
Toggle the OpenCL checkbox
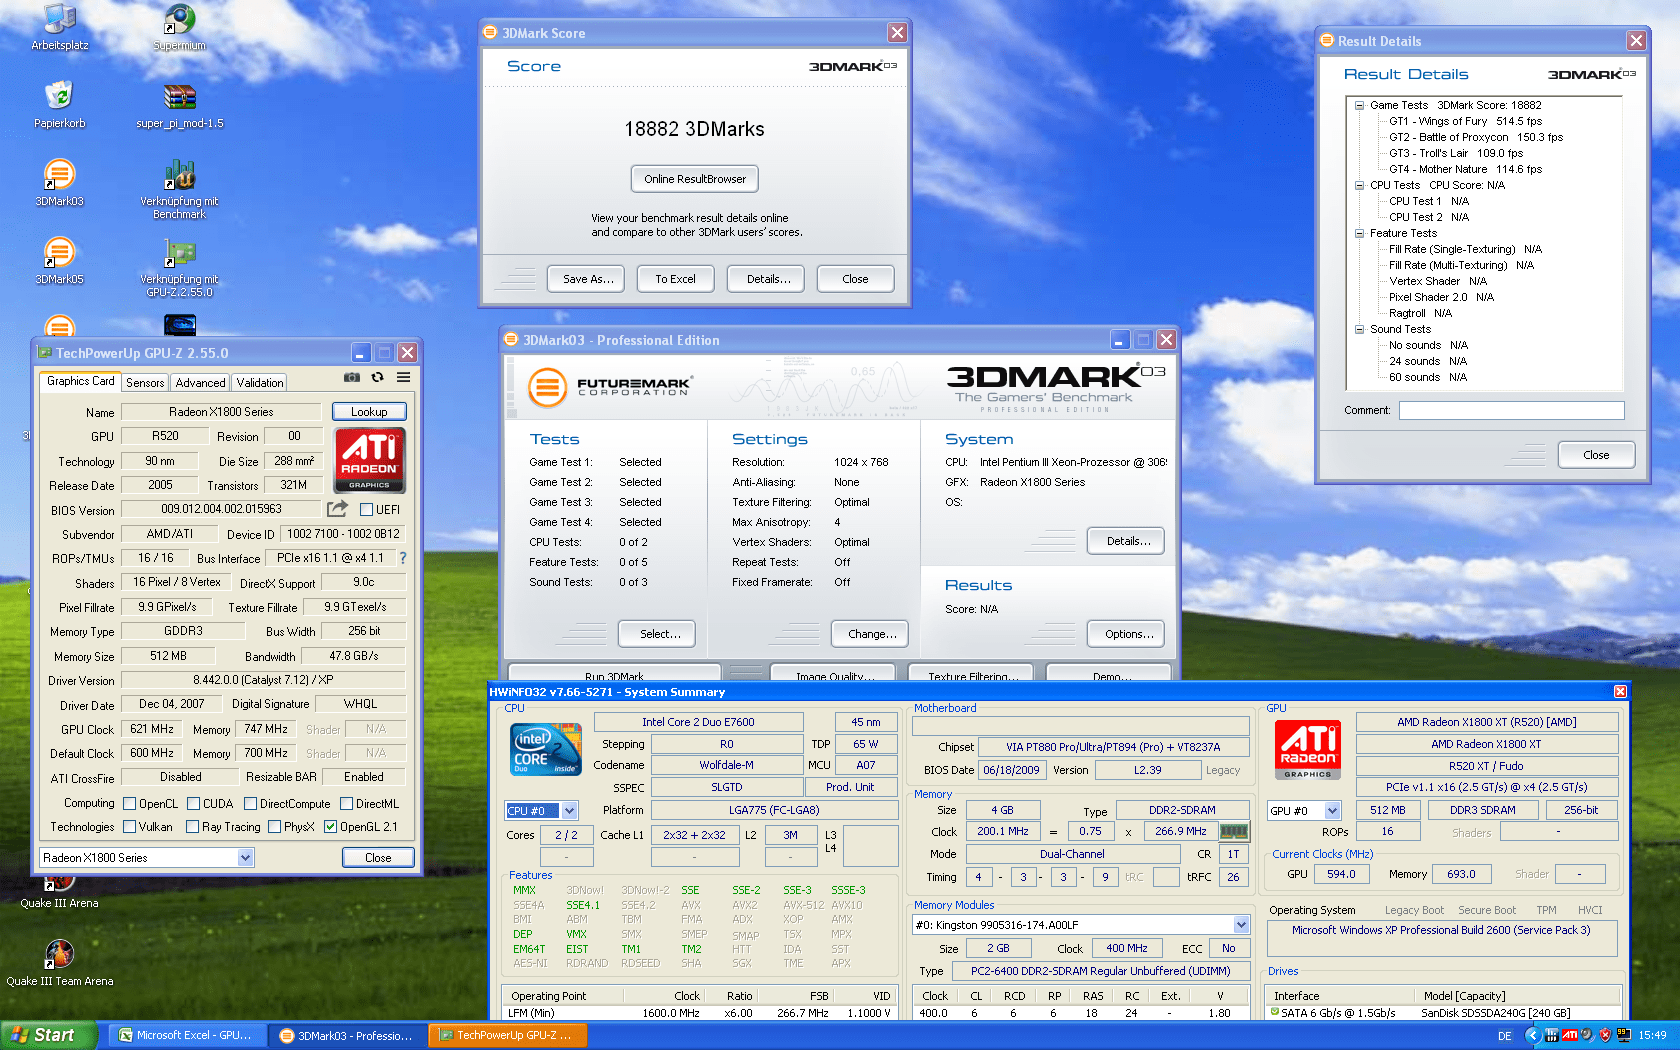(x=130, y=804)
